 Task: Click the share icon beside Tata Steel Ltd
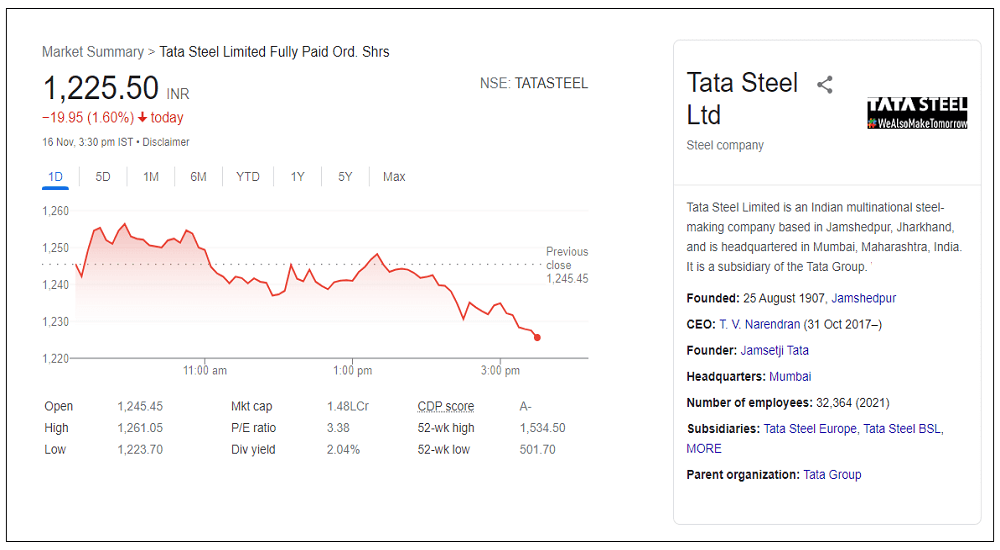pos(825,85)
